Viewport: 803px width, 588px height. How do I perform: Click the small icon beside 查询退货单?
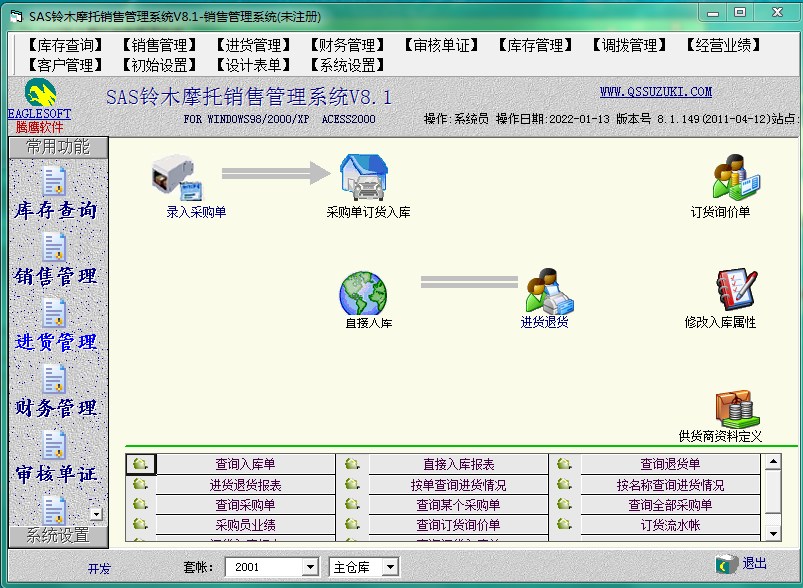click(564, 464)
